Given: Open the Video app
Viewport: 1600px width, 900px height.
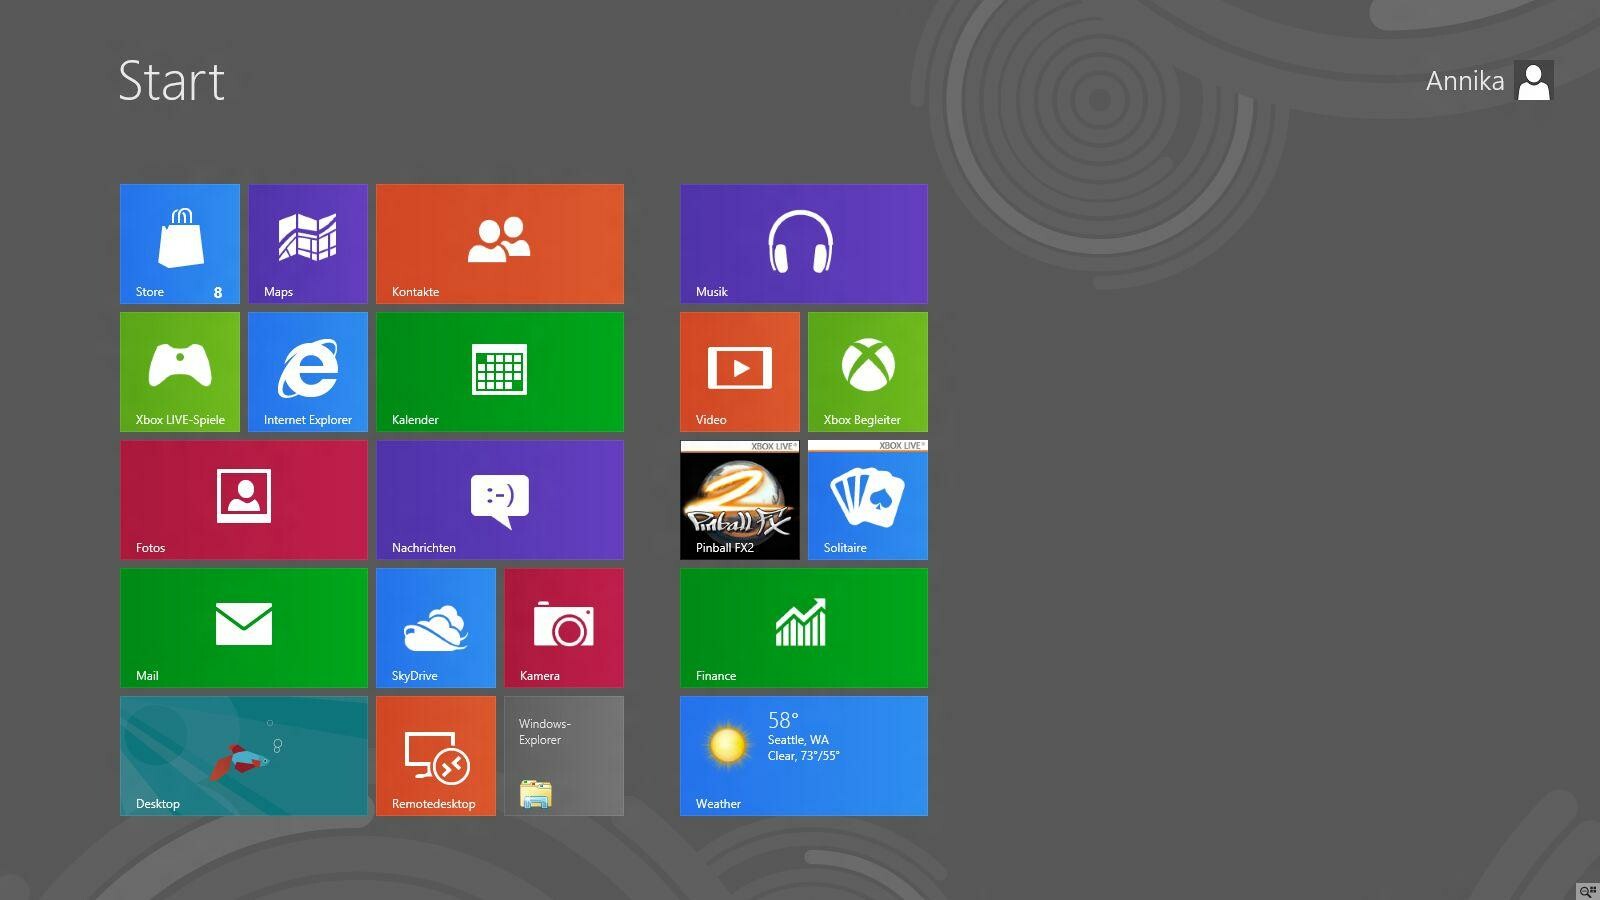Looking at the screenshot, I should click(739, 371).
